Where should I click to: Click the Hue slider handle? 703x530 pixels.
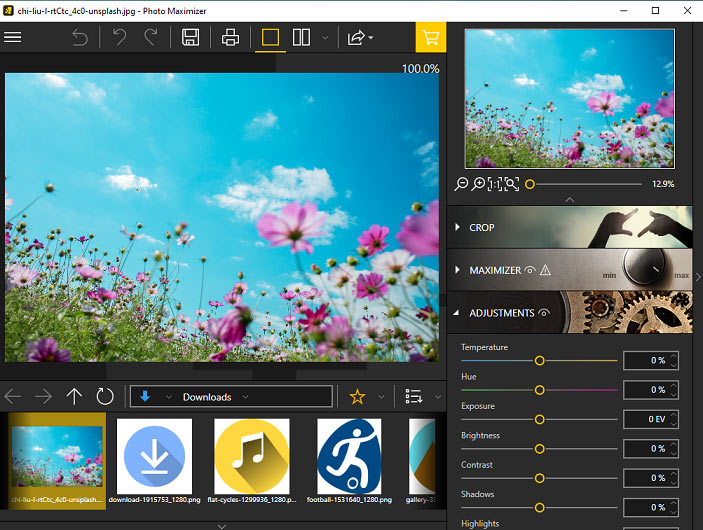[539, 390]
